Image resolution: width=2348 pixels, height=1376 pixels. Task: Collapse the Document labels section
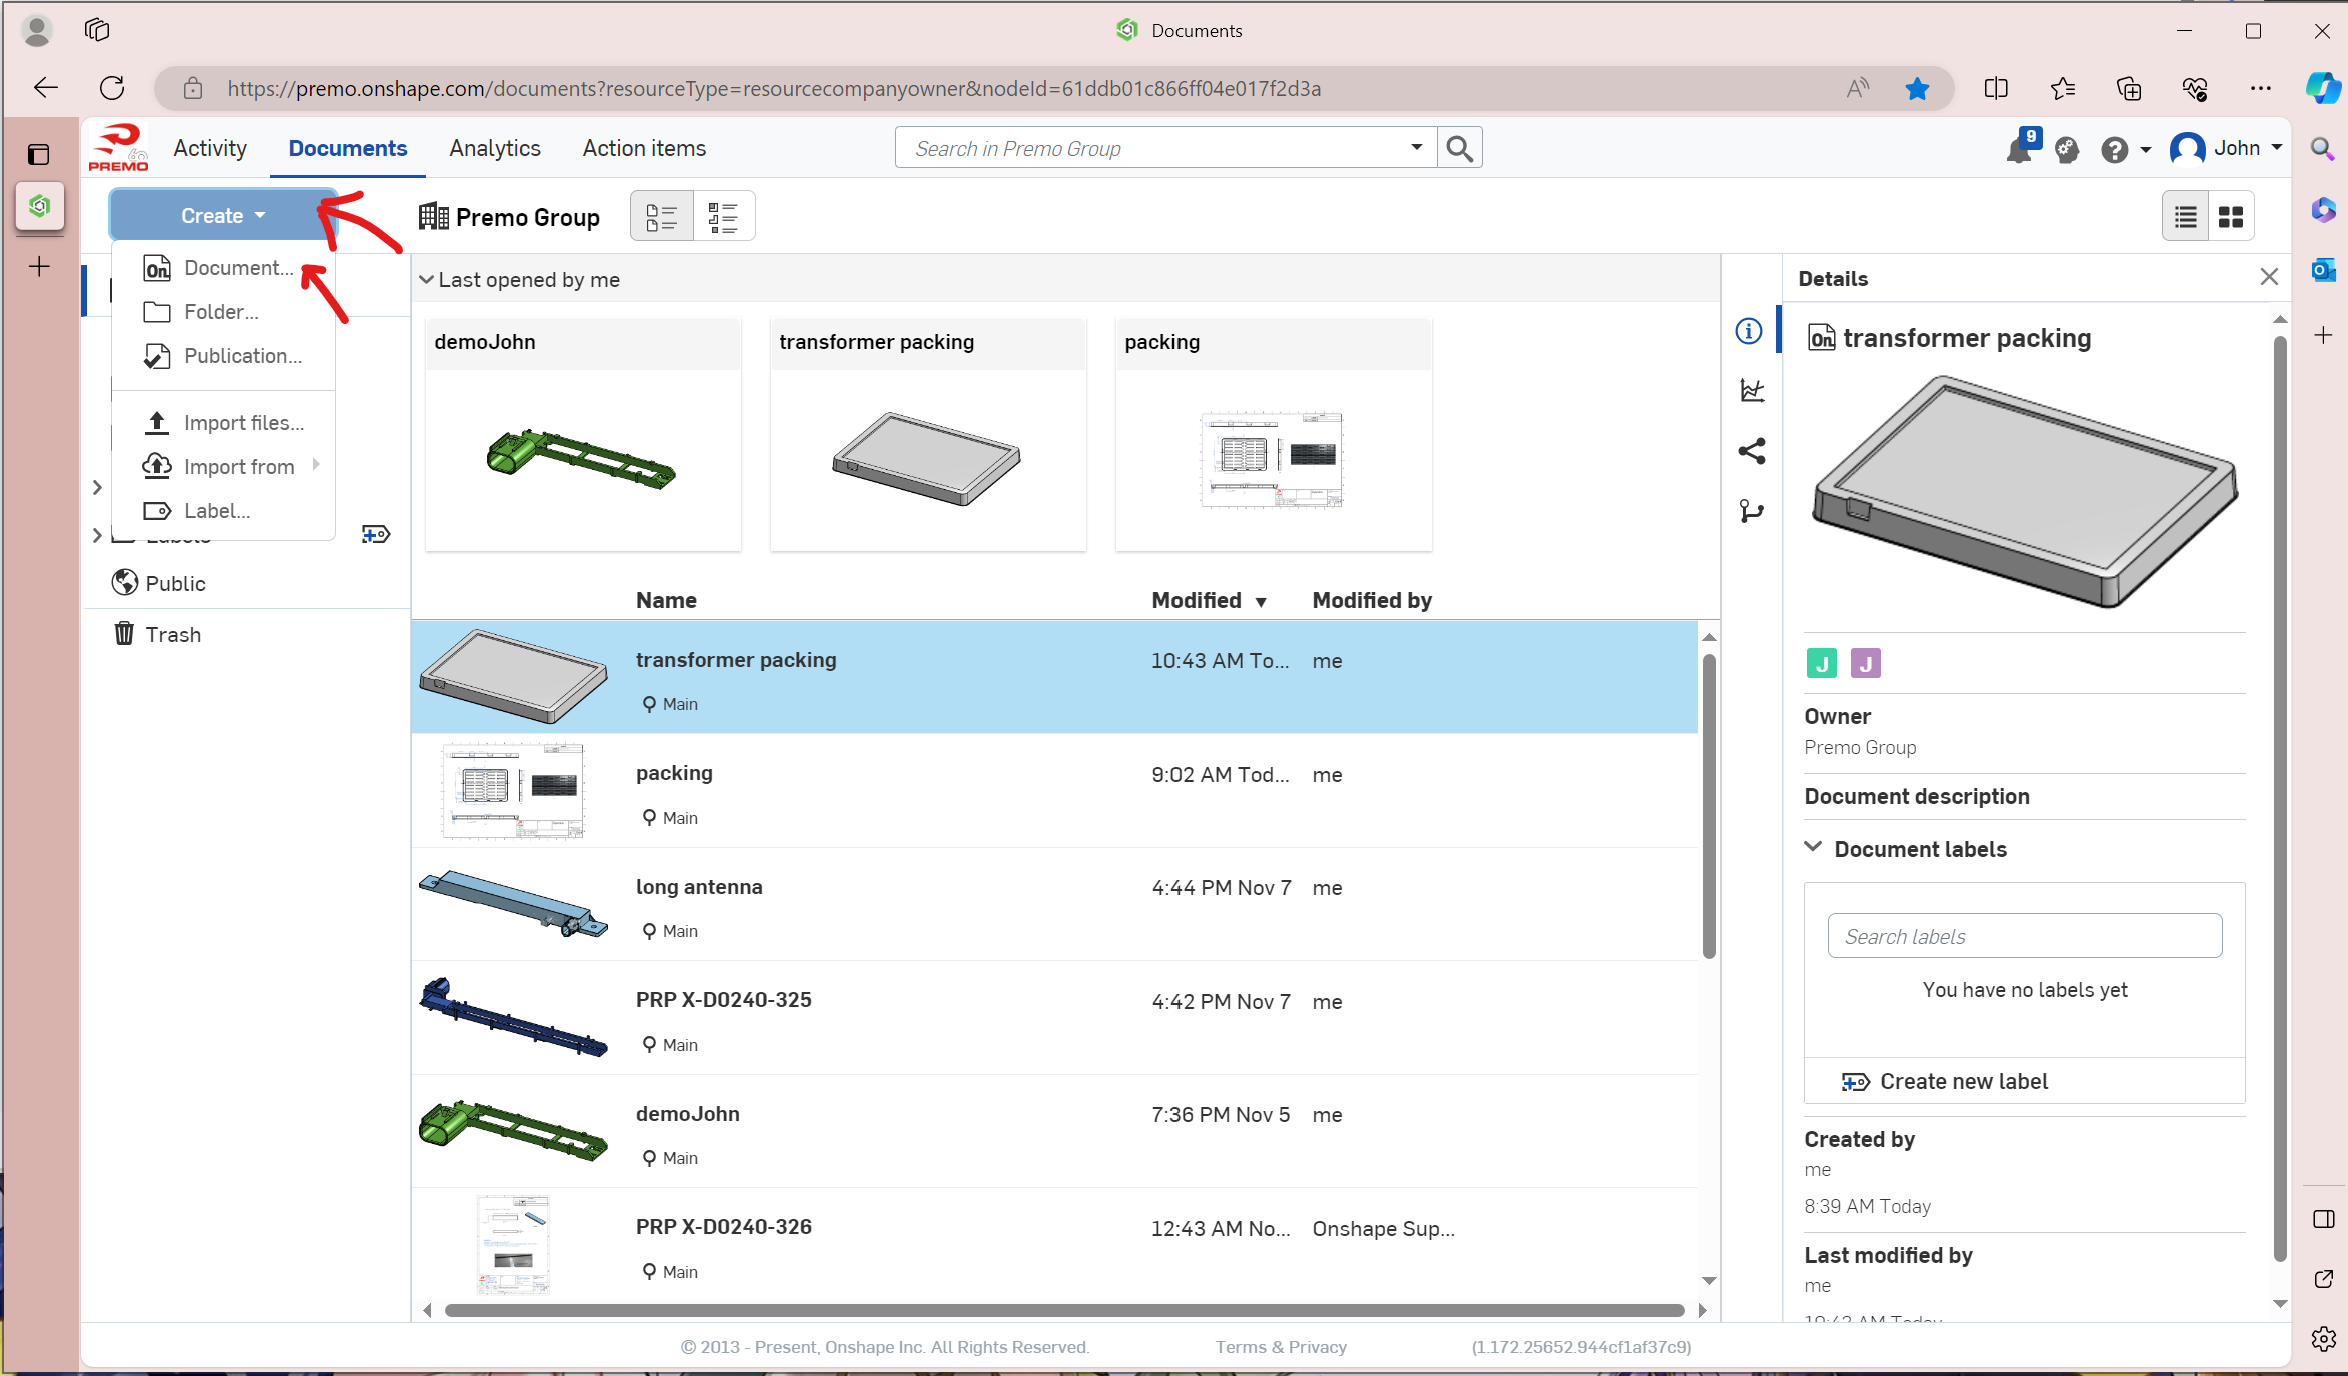pyautogui.click(x=1813, y=848)
